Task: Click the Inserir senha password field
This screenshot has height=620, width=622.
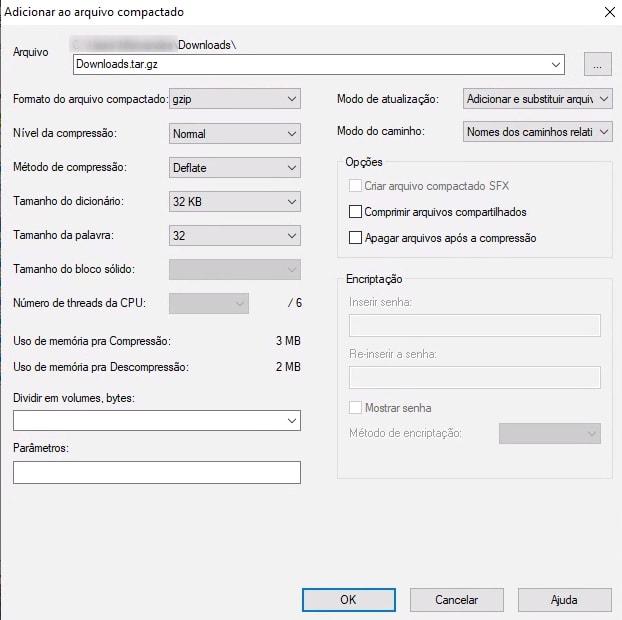Action: pos(474,325)
